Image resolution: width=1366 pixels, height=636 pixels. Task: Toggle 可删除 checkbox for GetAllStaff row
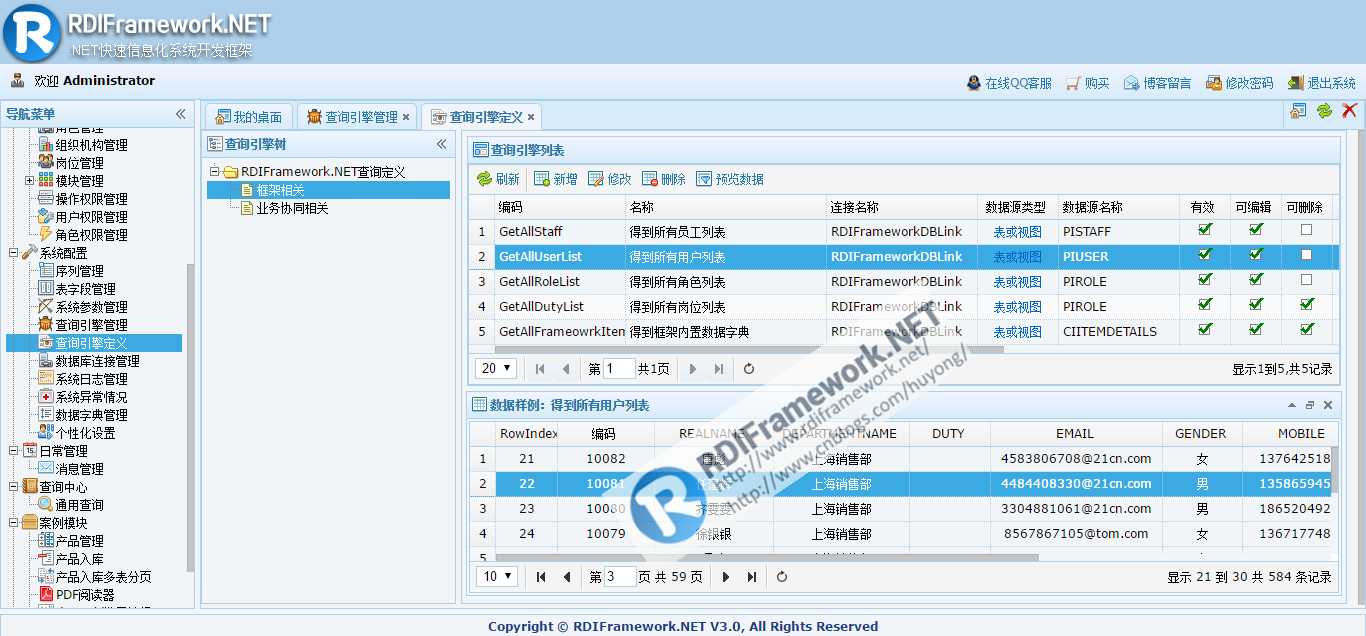pos(1306,230)
